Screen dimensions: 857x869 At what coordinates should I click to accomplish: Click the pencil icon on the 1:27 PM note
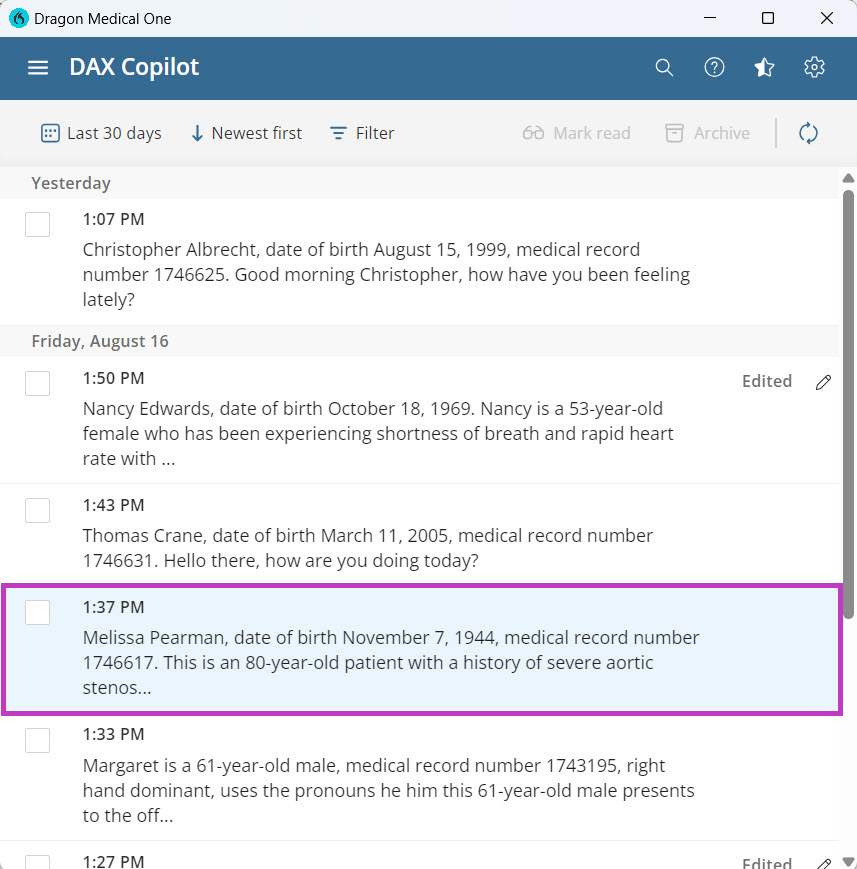tap(823, 861)
